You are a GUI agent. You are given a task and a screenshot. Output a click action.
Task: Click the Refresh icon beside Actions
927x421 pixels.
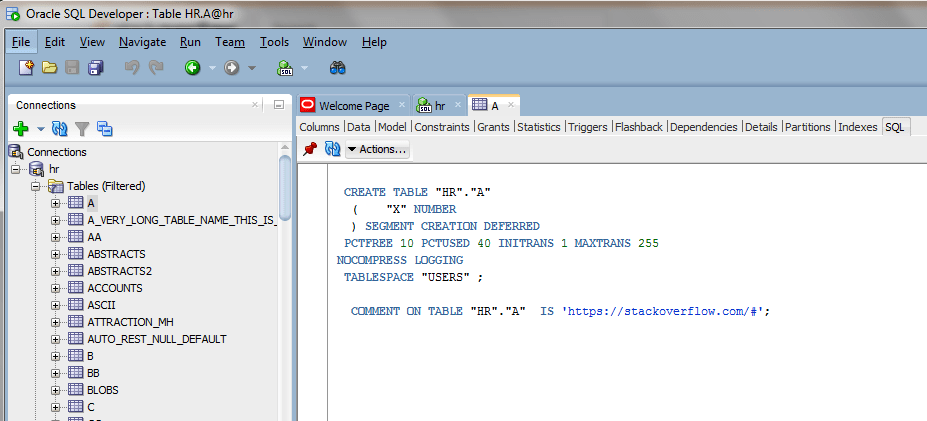tap(332, 149)
